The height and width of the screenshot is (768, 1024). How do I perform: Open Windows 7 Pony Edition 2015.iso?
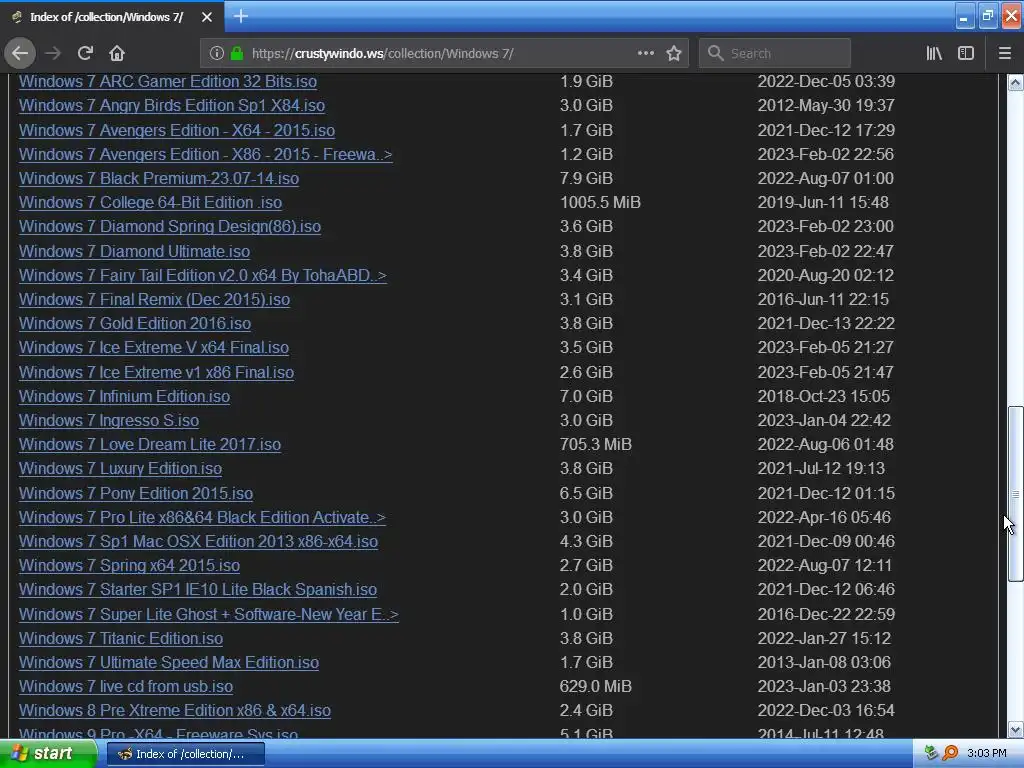coord(136,494)
